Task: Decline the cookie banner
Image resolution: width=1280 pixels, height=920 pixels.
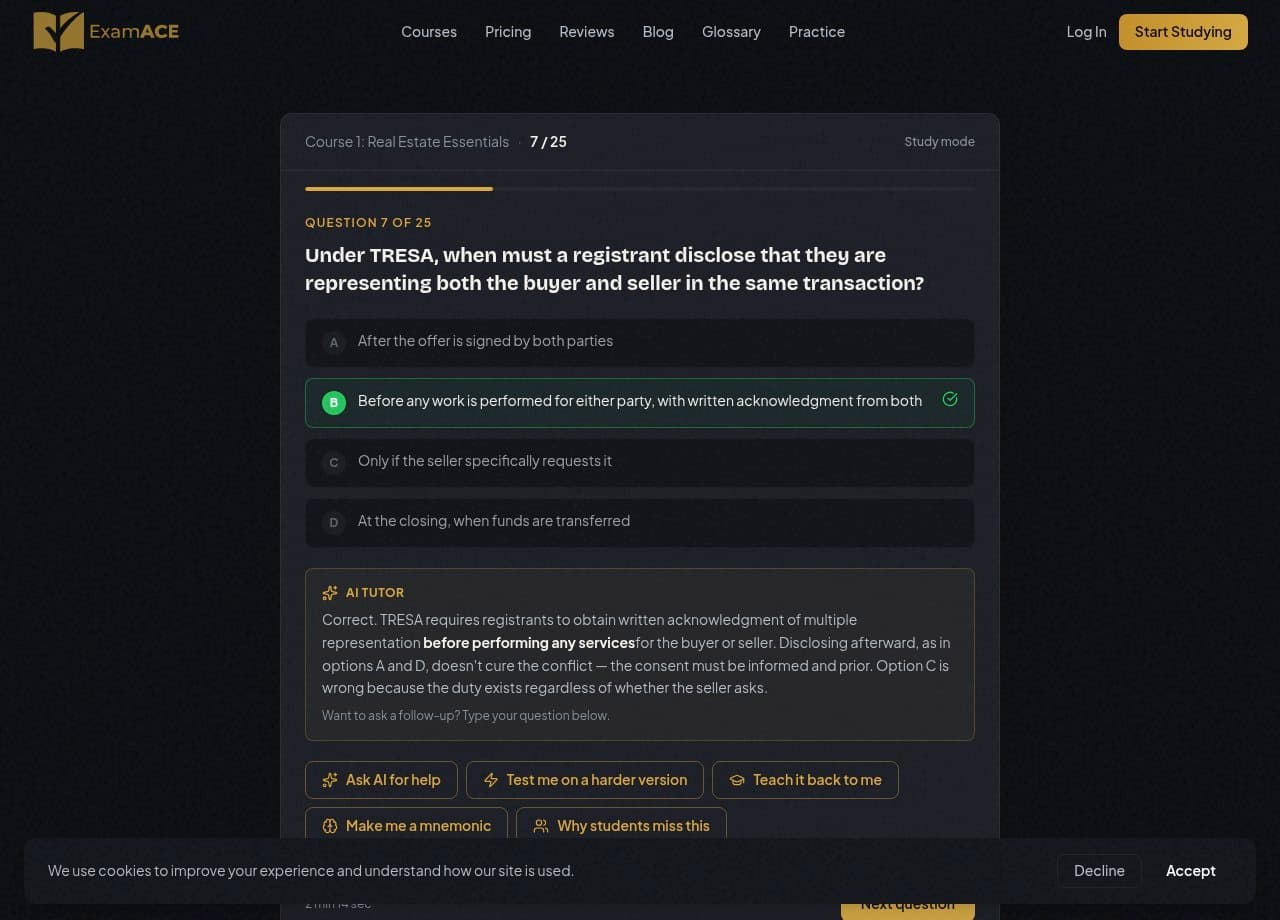Action: click(1099, 871)
